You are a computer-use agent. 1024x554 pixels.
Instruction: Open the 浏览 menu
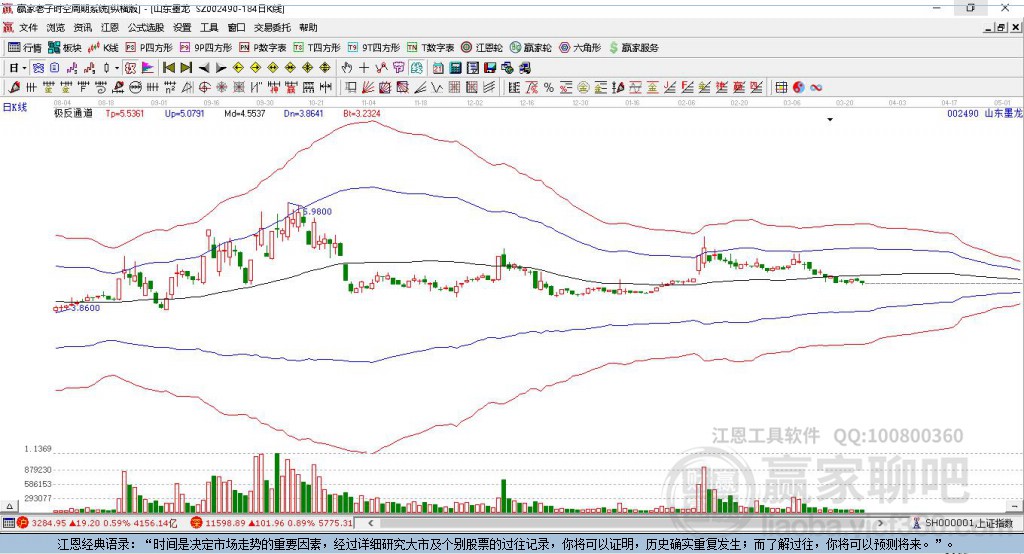coord(56,27)
